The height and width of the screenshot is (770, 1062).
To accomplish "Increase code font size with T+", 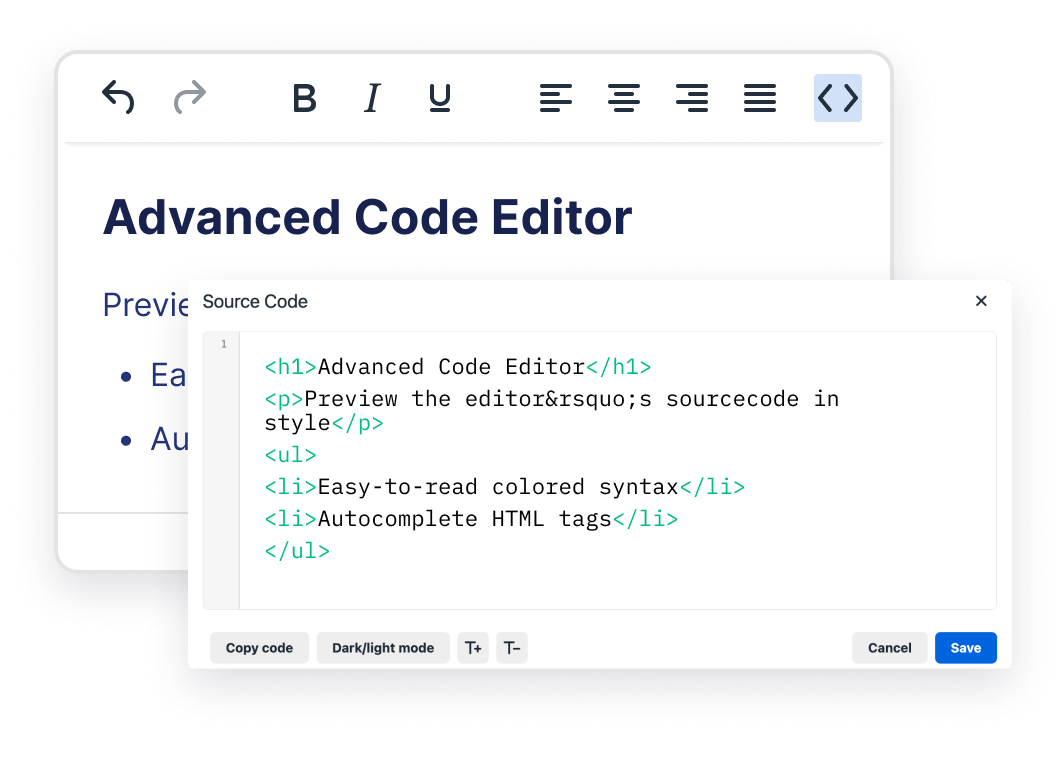I will click(473, 648).
